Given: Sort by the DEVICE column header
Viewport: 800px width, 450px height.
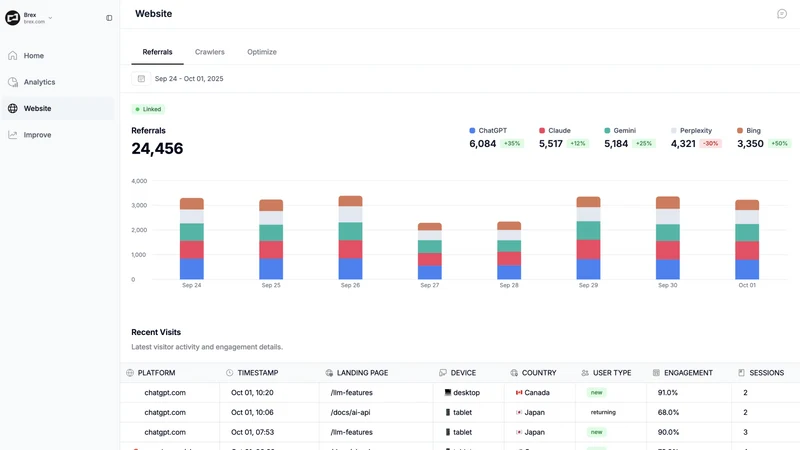Looking at the screenshot, I should click(463, 373).
